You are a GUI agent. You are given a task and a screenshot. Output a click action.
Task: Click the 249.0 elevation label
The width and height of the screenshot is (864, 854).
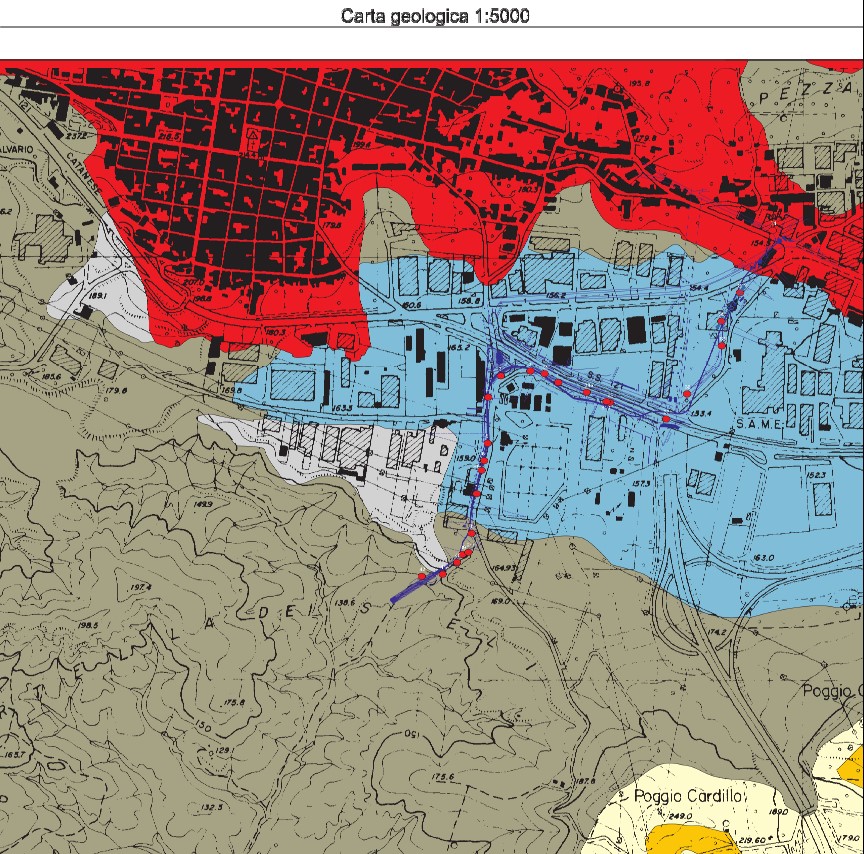click(679, 817)
